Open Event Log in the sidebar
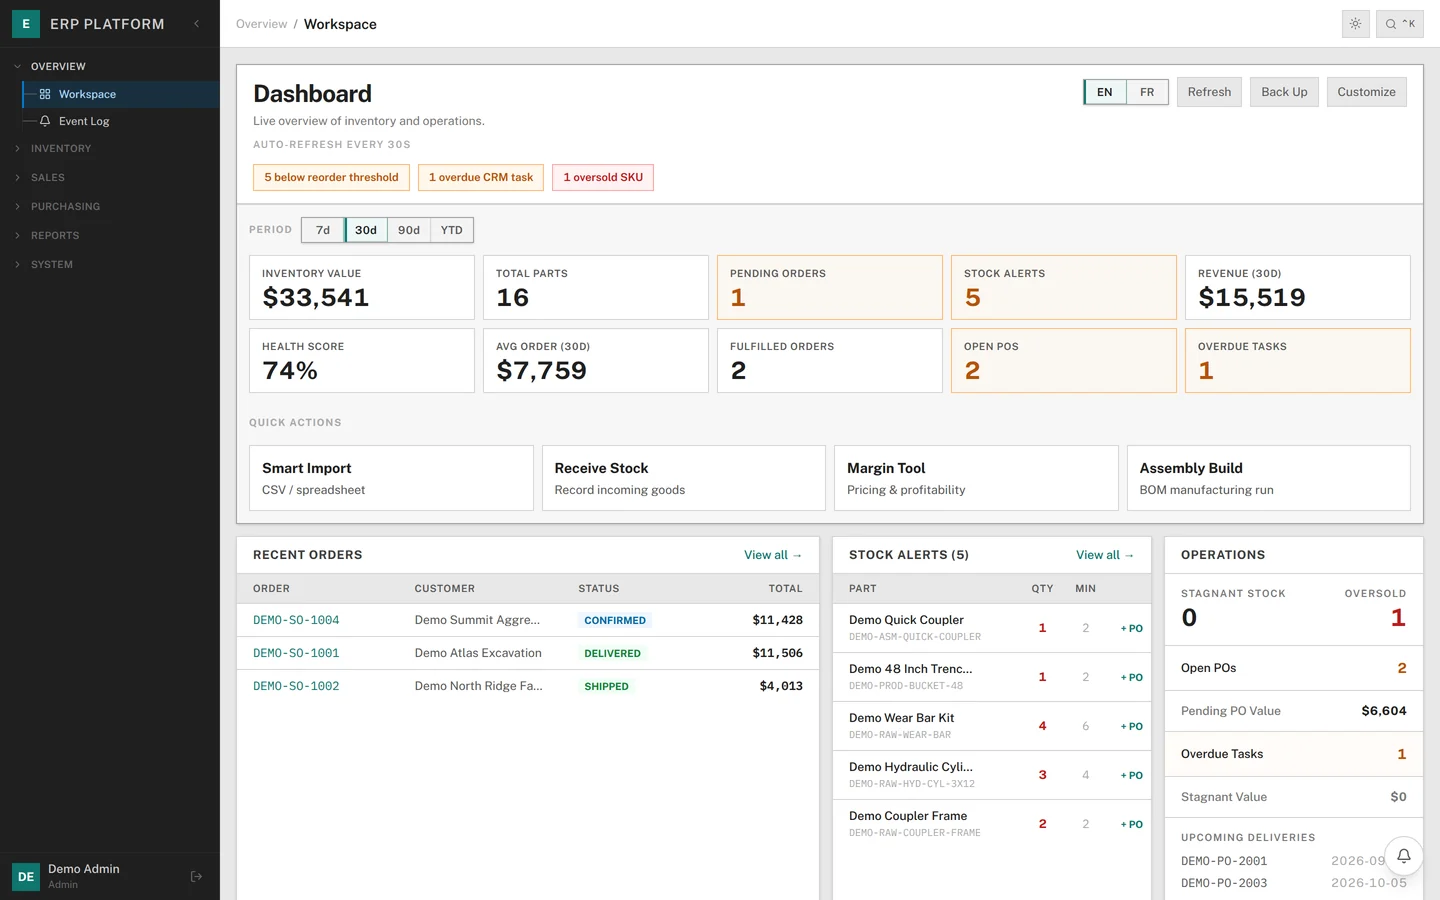This screenshot has height=900, width=1440. (121, 121)
